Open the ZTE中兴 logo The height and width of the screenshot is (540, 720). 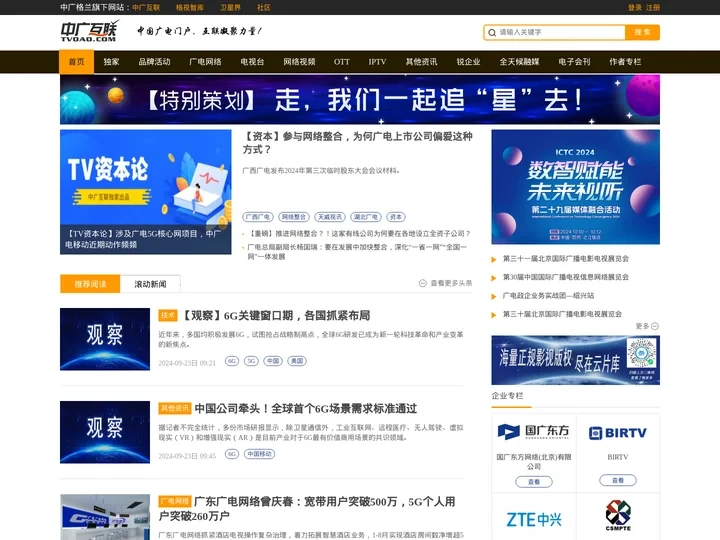tap(534, 520)
